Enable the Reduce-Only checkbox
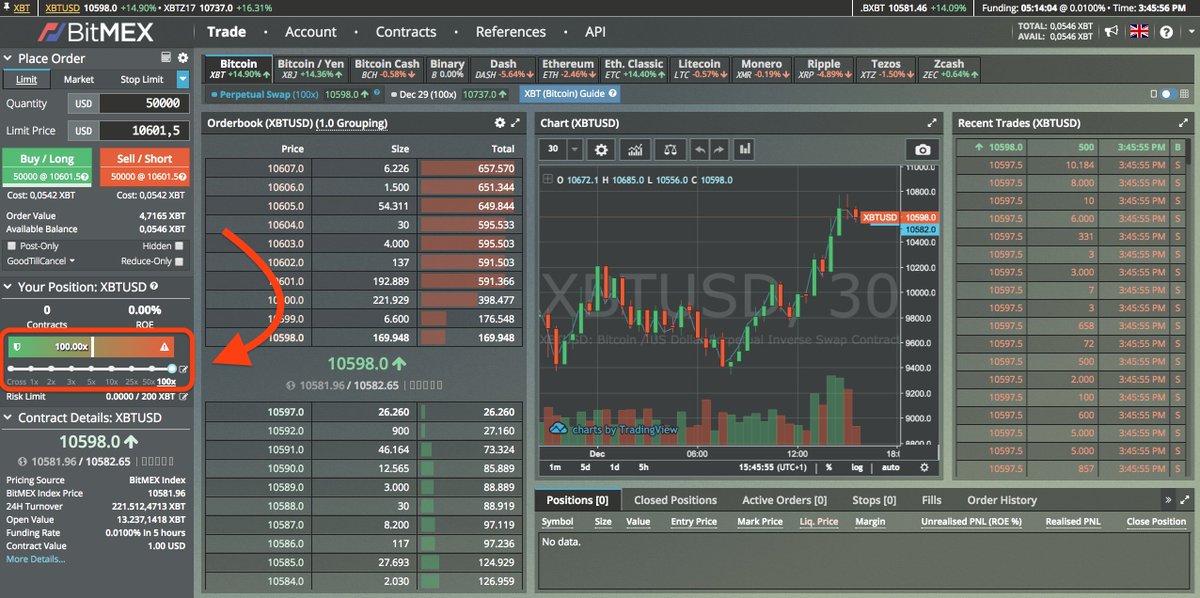 coord(180,261)
